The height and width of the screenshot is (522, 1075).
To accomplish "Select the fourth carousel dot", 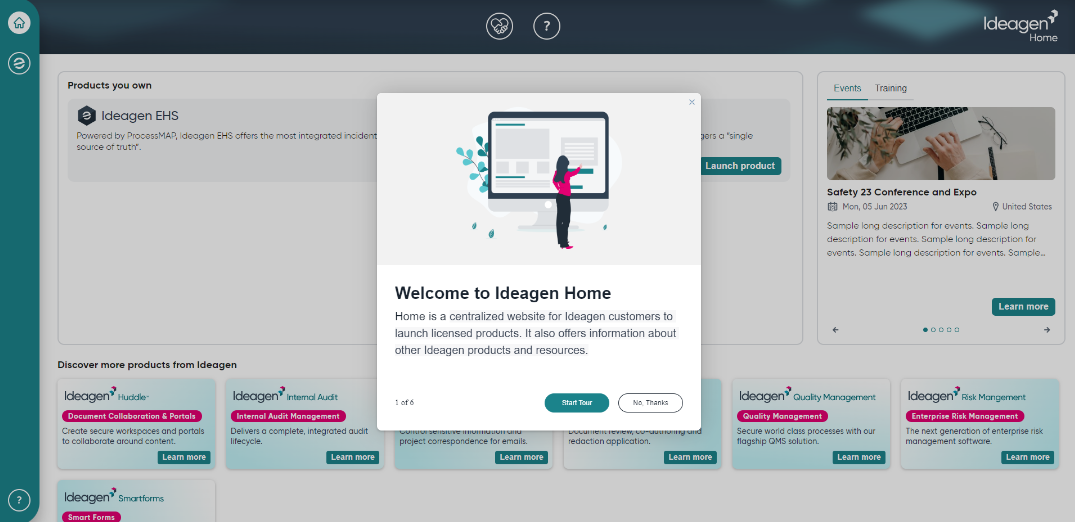I will 949,330.
